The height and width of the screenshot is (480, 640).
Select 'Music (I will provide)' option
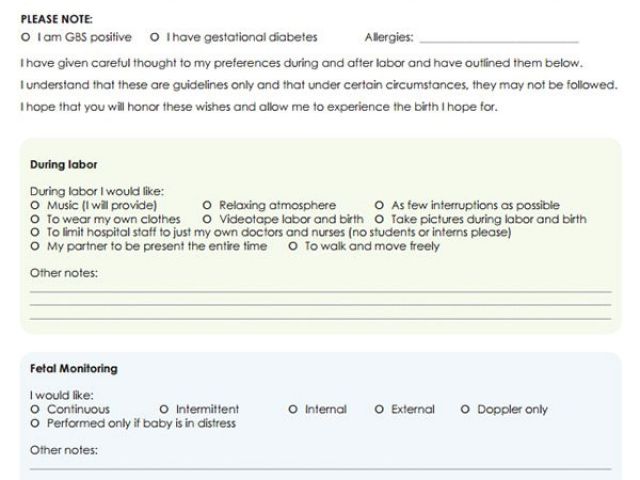(x=36, y=206)
